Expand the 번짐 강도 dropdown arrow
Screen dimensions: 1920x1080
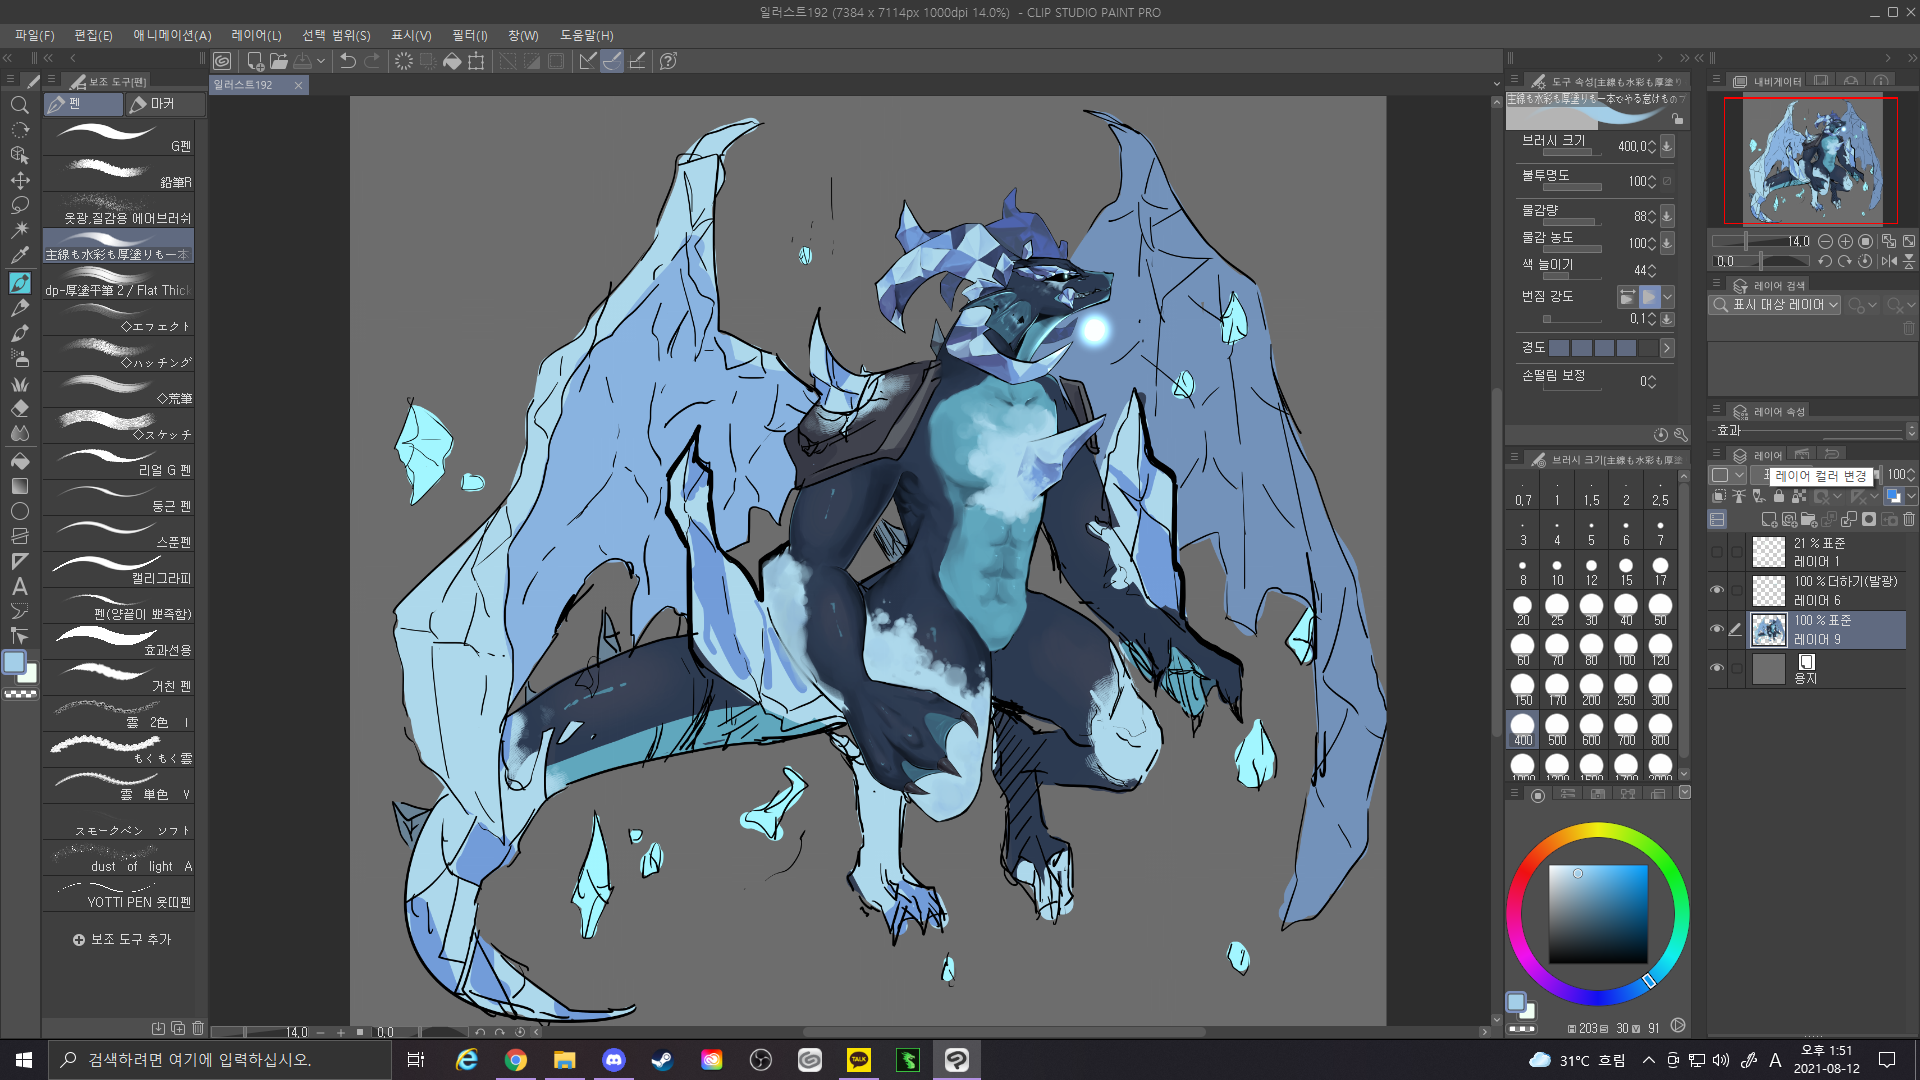click(1667, 297)
